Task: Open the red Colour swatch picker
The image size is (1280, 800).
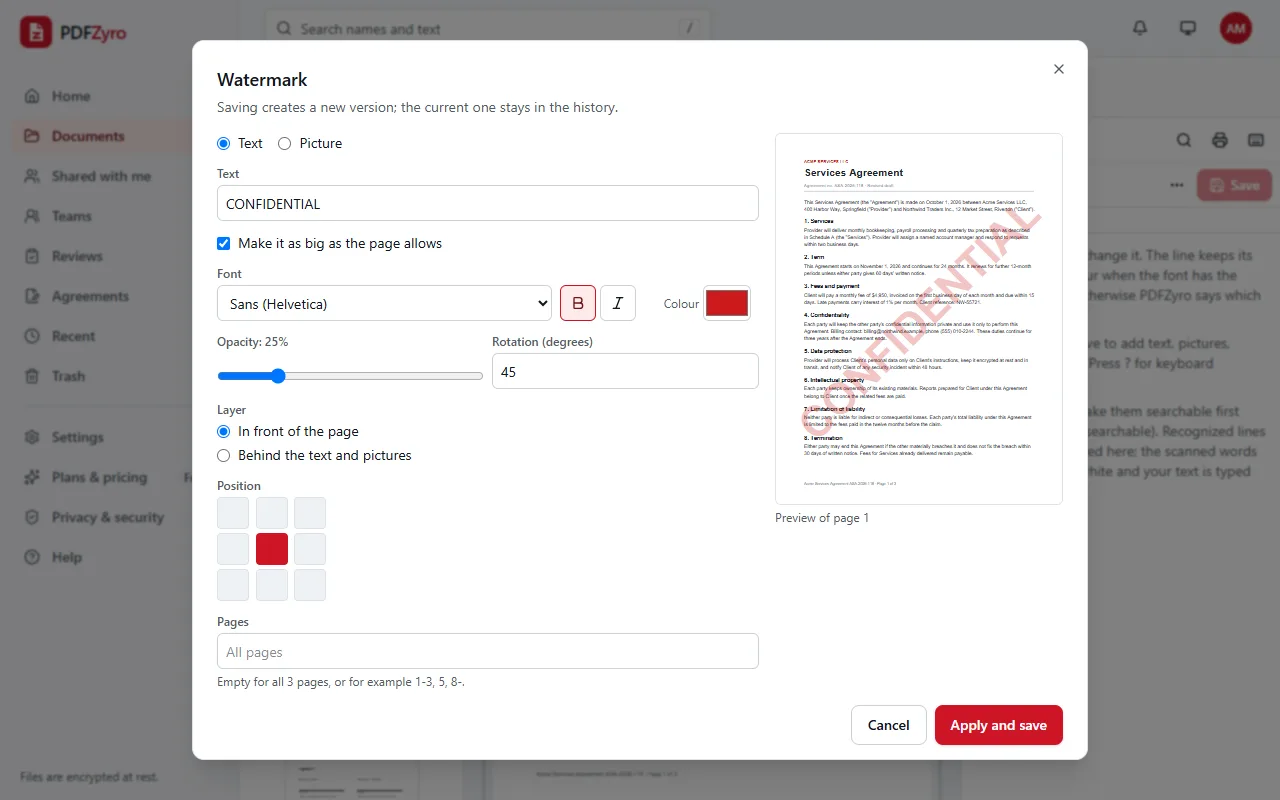Action: click(x=727, y=303)
